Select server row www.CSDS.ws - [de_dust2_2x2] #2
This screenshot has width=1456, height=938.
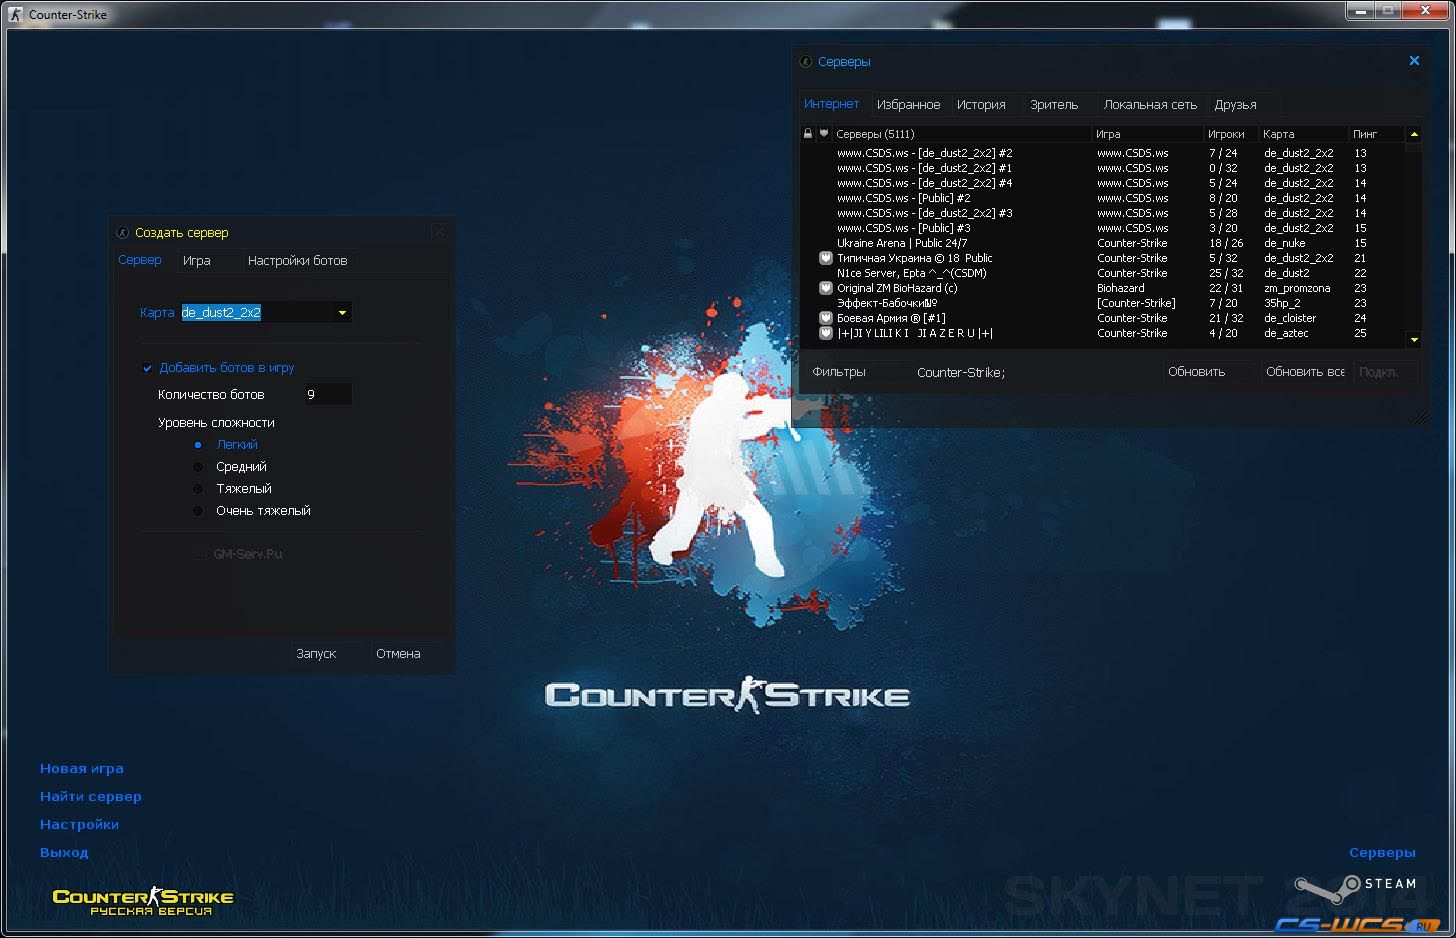pyautogui.click(x=1110, y=153)
